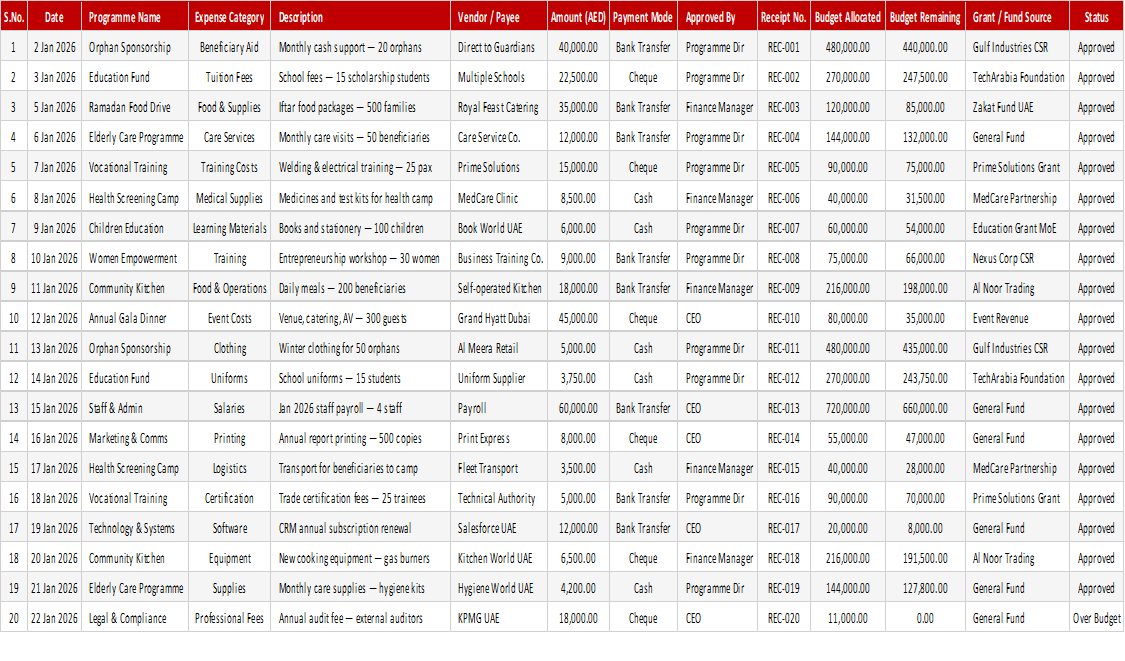1125x661 pixels.
Task: Click the 'Grand Hyatt Dubai' cell
Action: coord(499,318)
